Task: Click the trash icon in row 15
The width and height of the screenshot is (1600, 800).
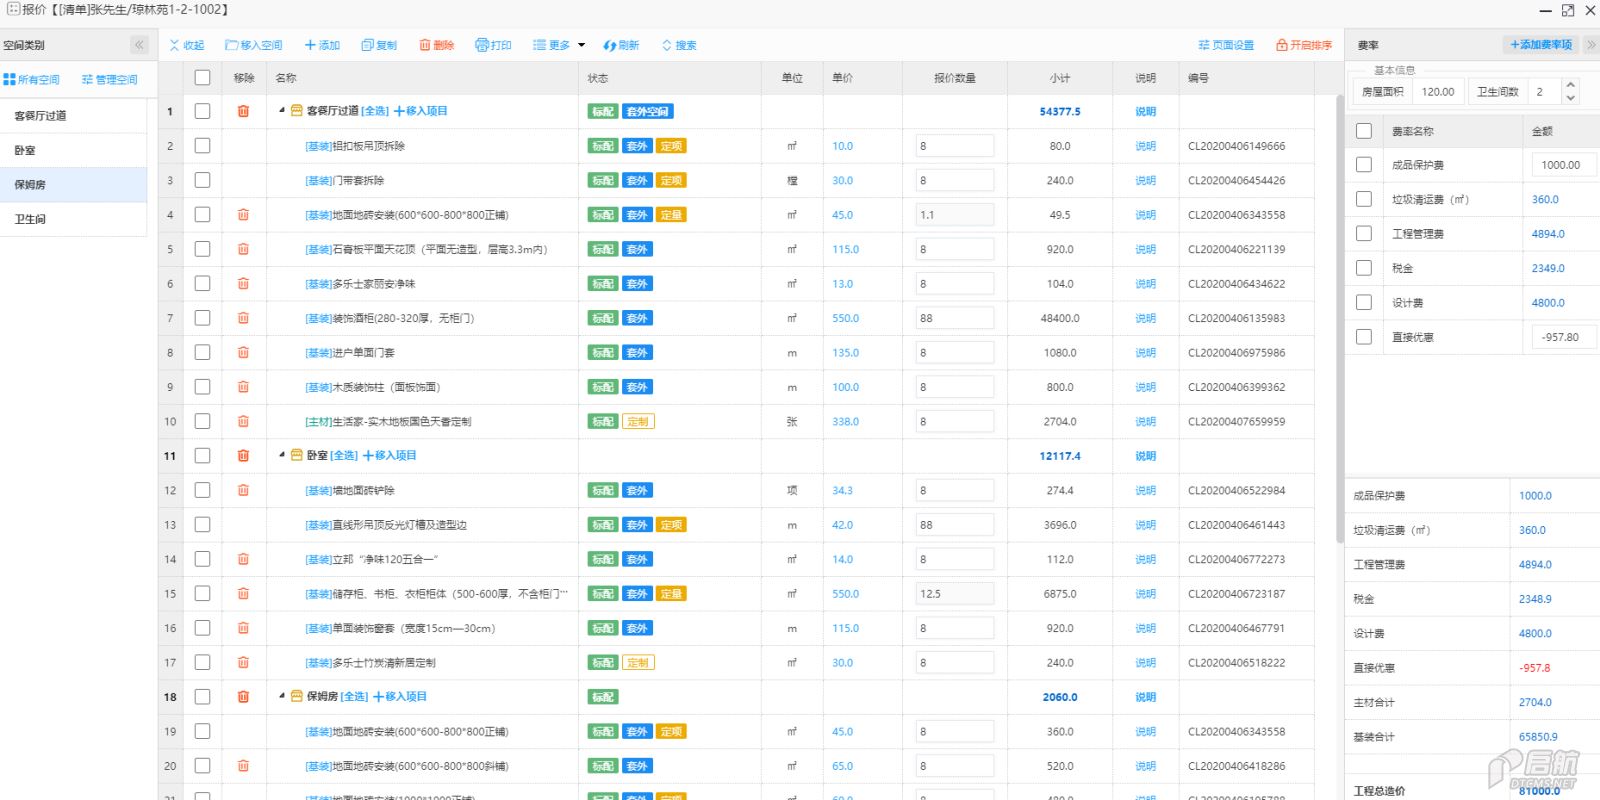Action: click(243, 594)
